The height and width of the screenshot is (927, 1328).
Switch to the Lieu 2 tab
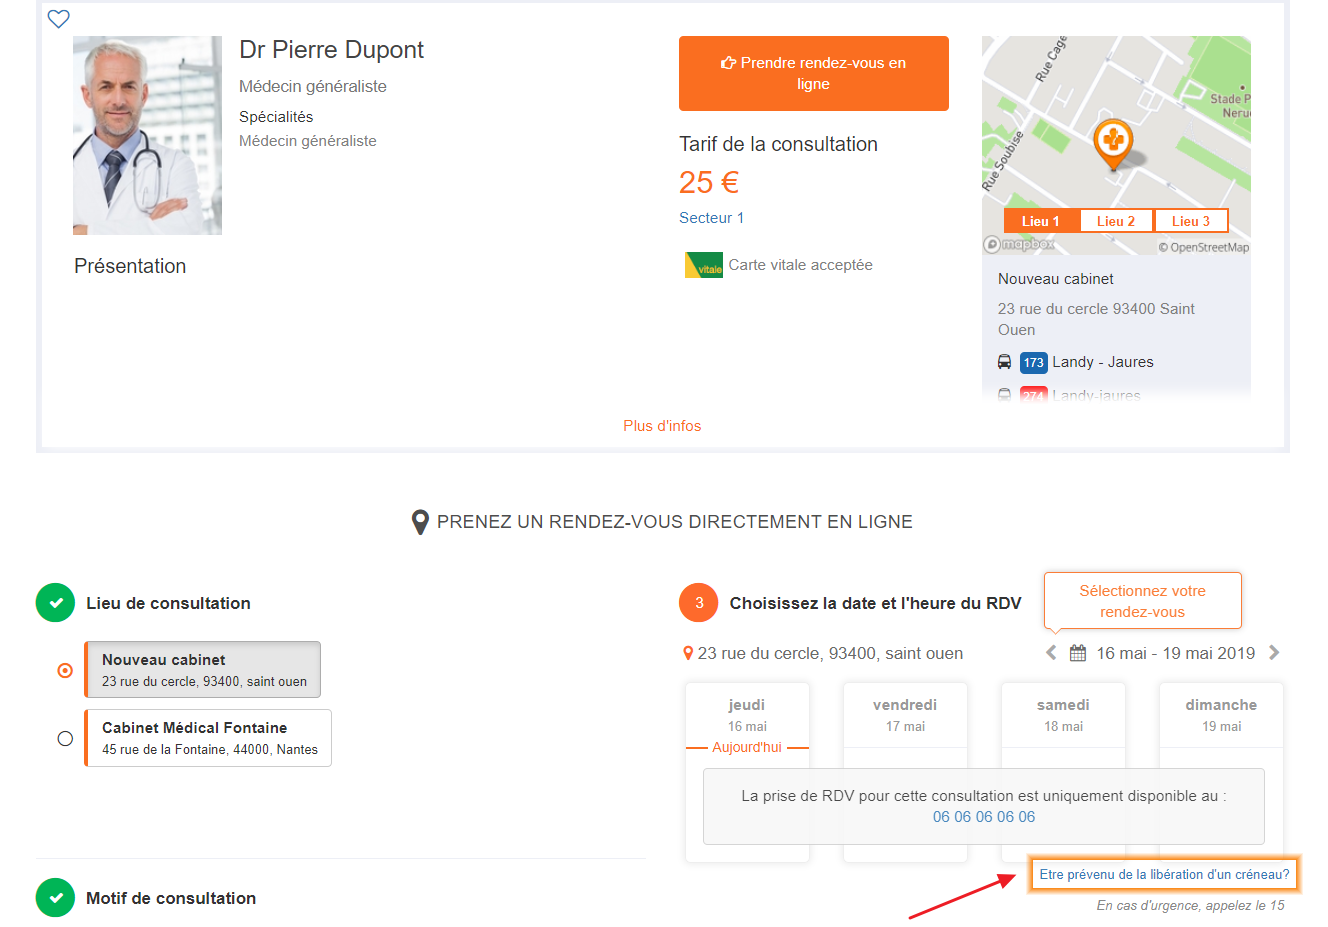[1116, 221]
